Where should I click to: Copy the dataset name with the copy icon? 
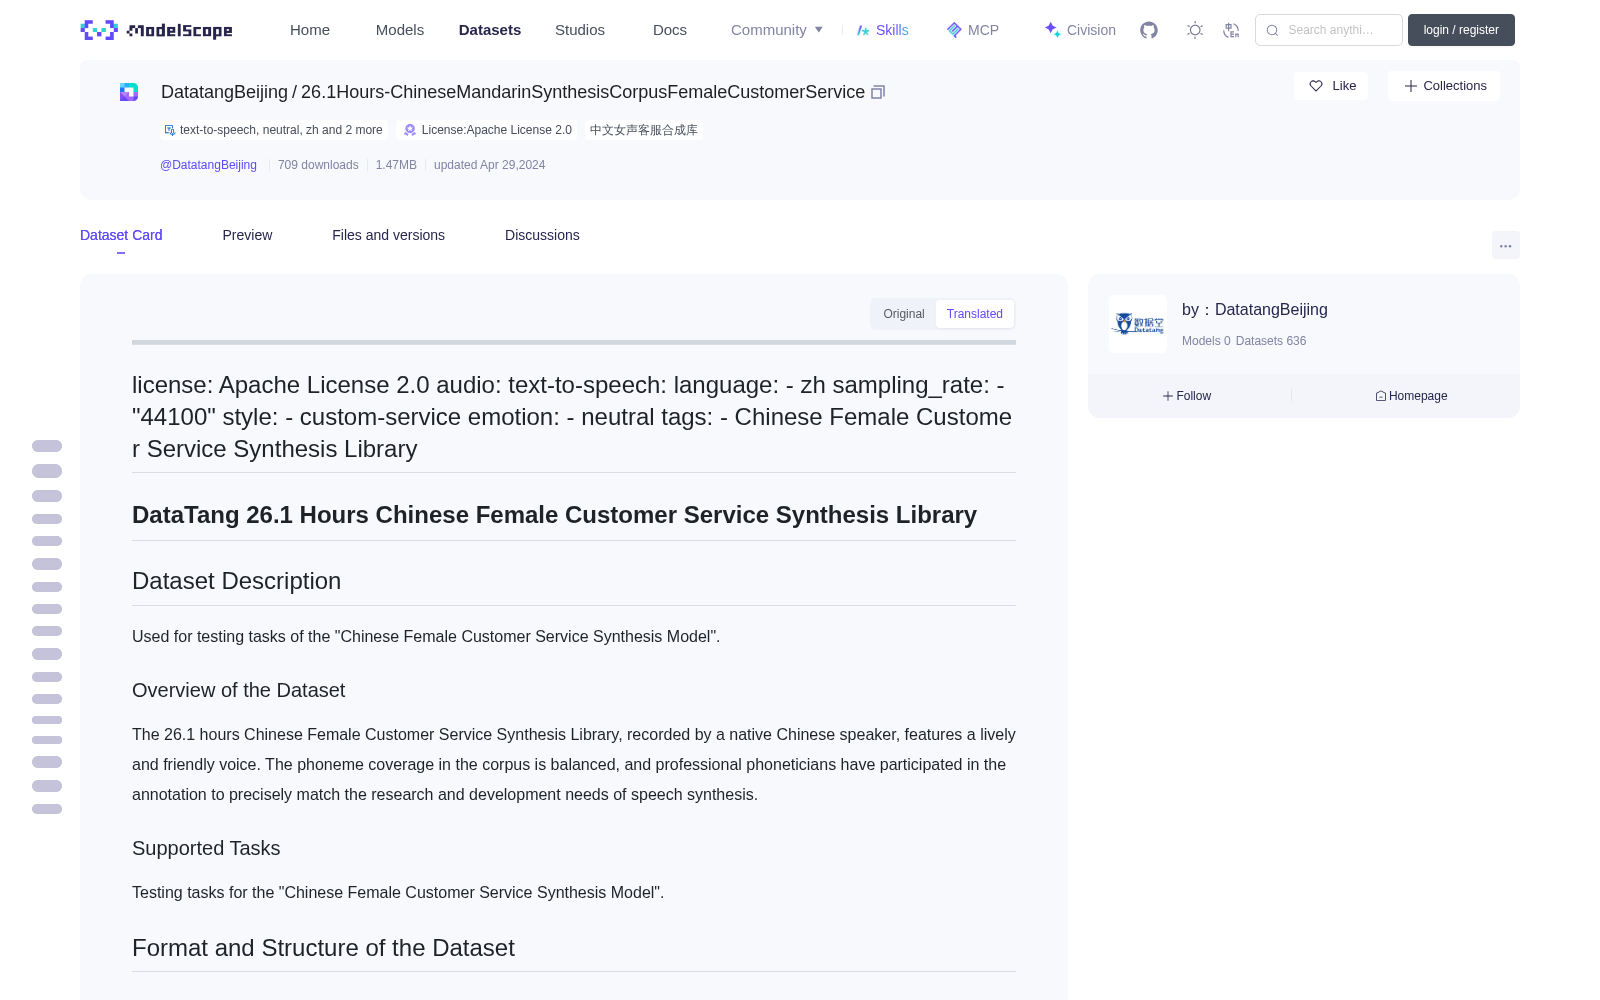click(x=878, y=92)
